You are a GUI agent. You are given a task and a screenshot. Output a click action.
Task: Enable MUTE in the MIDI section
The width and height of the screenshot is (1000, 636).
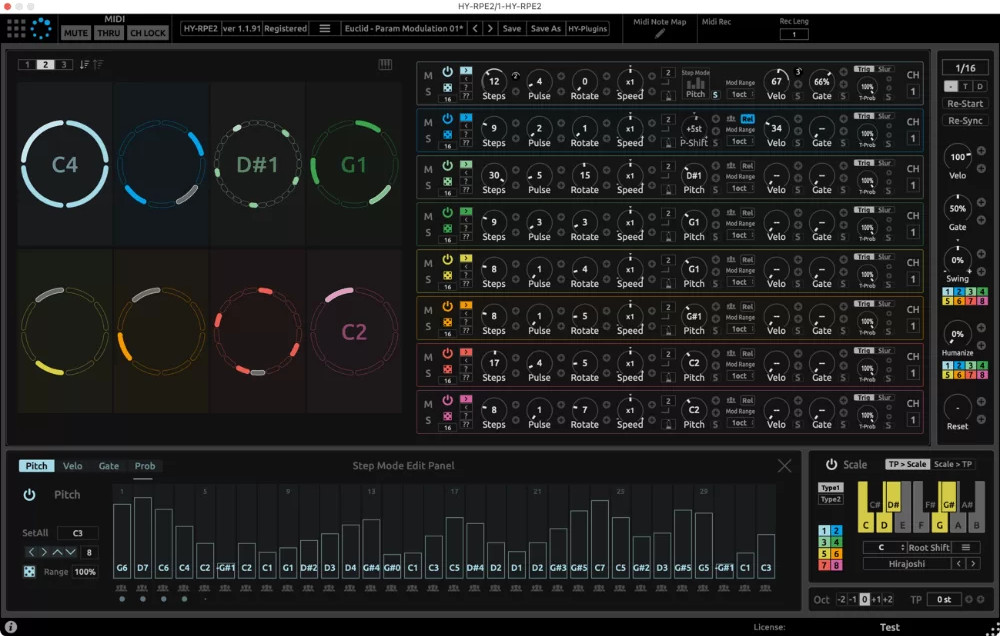(76, 32)
